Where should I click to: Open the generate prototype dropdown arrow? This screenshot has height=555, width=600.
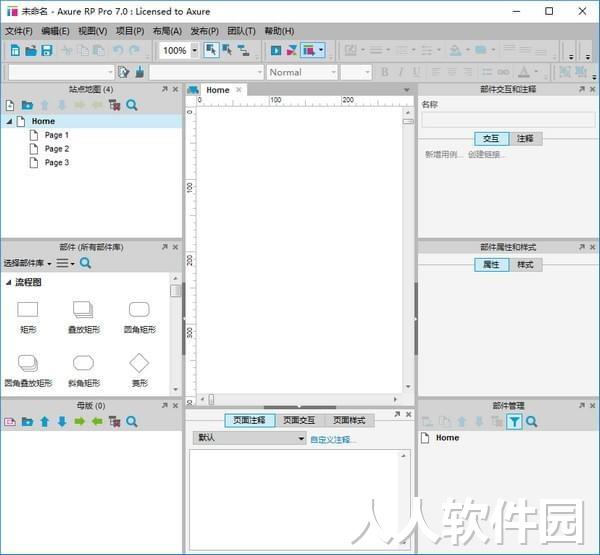pyautogui.click(x=321, y=50)
